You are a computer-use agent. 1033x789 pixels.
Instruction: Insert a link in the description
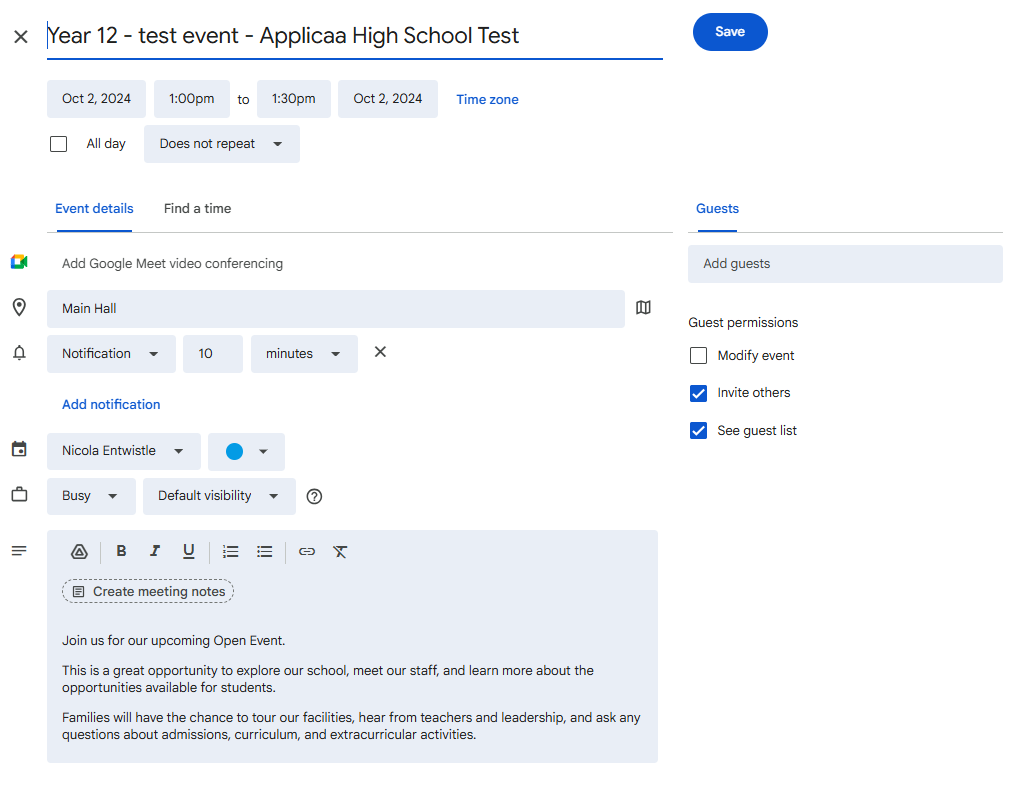pos(306,551)
